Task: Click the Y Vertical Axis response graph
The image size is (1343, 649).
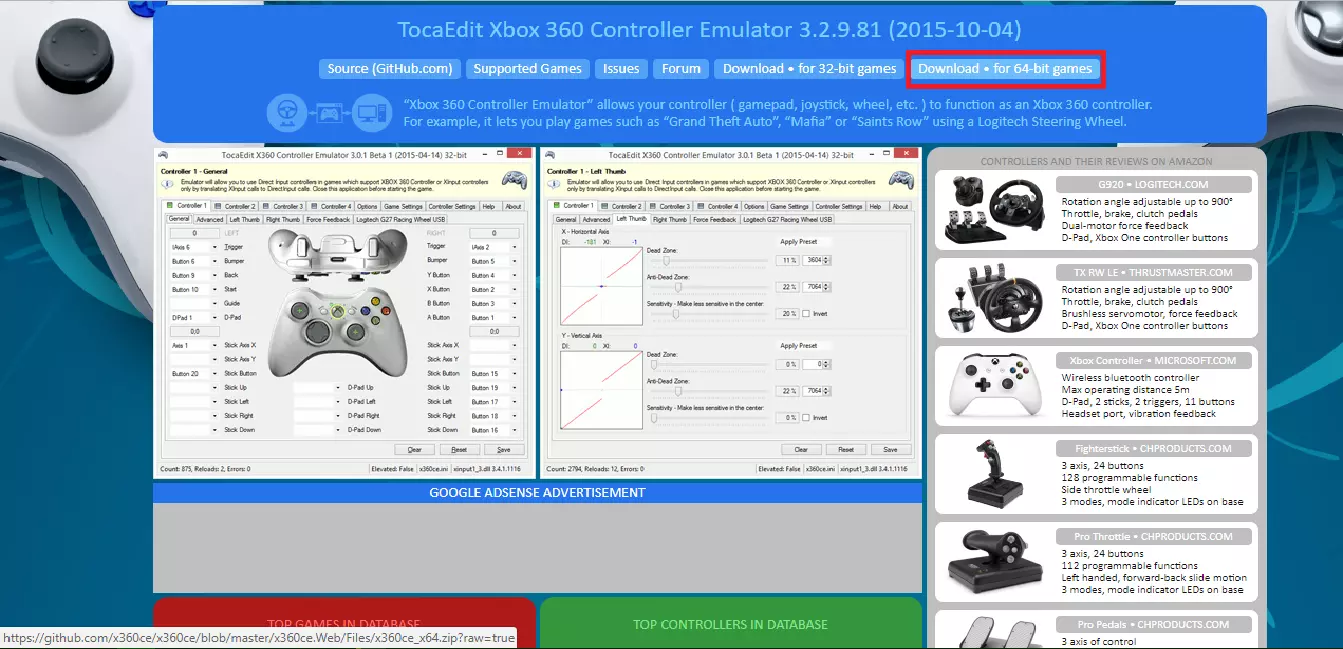Action: [603, 390]
